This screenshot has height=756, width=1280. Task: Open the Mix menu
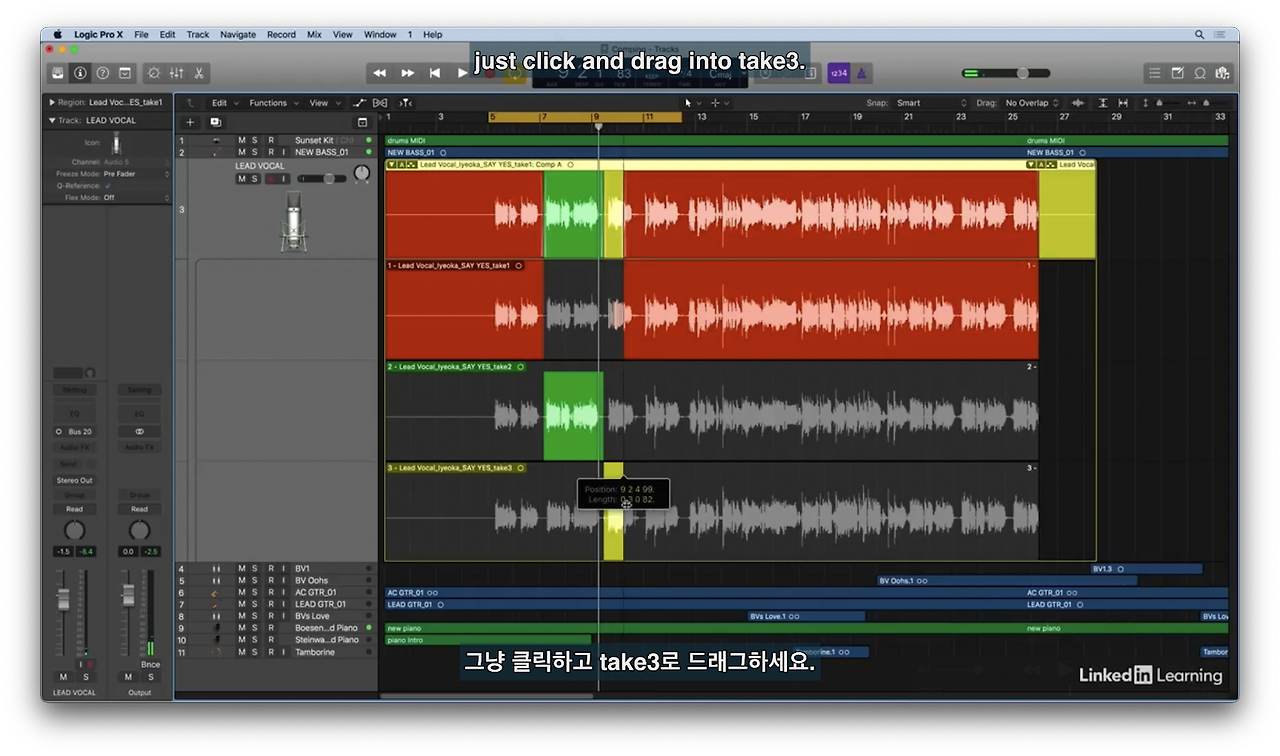coord(314,34)
